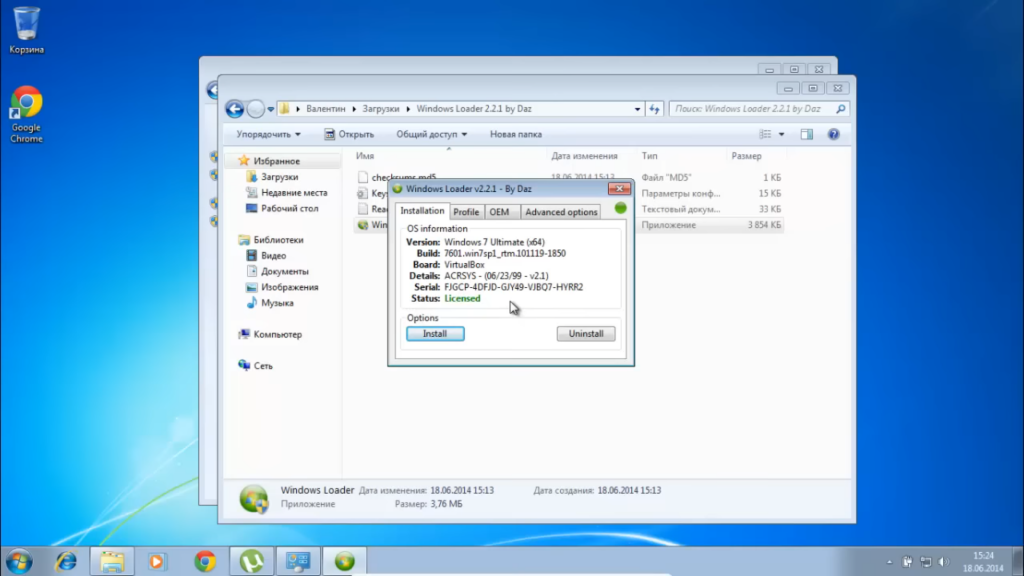Screen dimensions: 1024x576
Task: Open Windows Explorer from the taskbar
Action: point(112,562)
